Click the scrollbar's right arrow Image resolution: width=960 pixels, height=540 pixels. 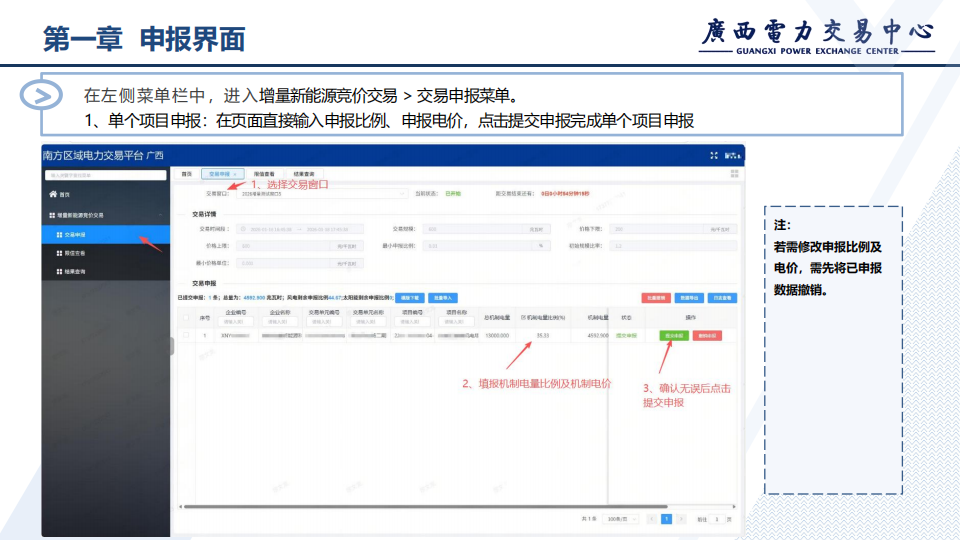[734, 507]
